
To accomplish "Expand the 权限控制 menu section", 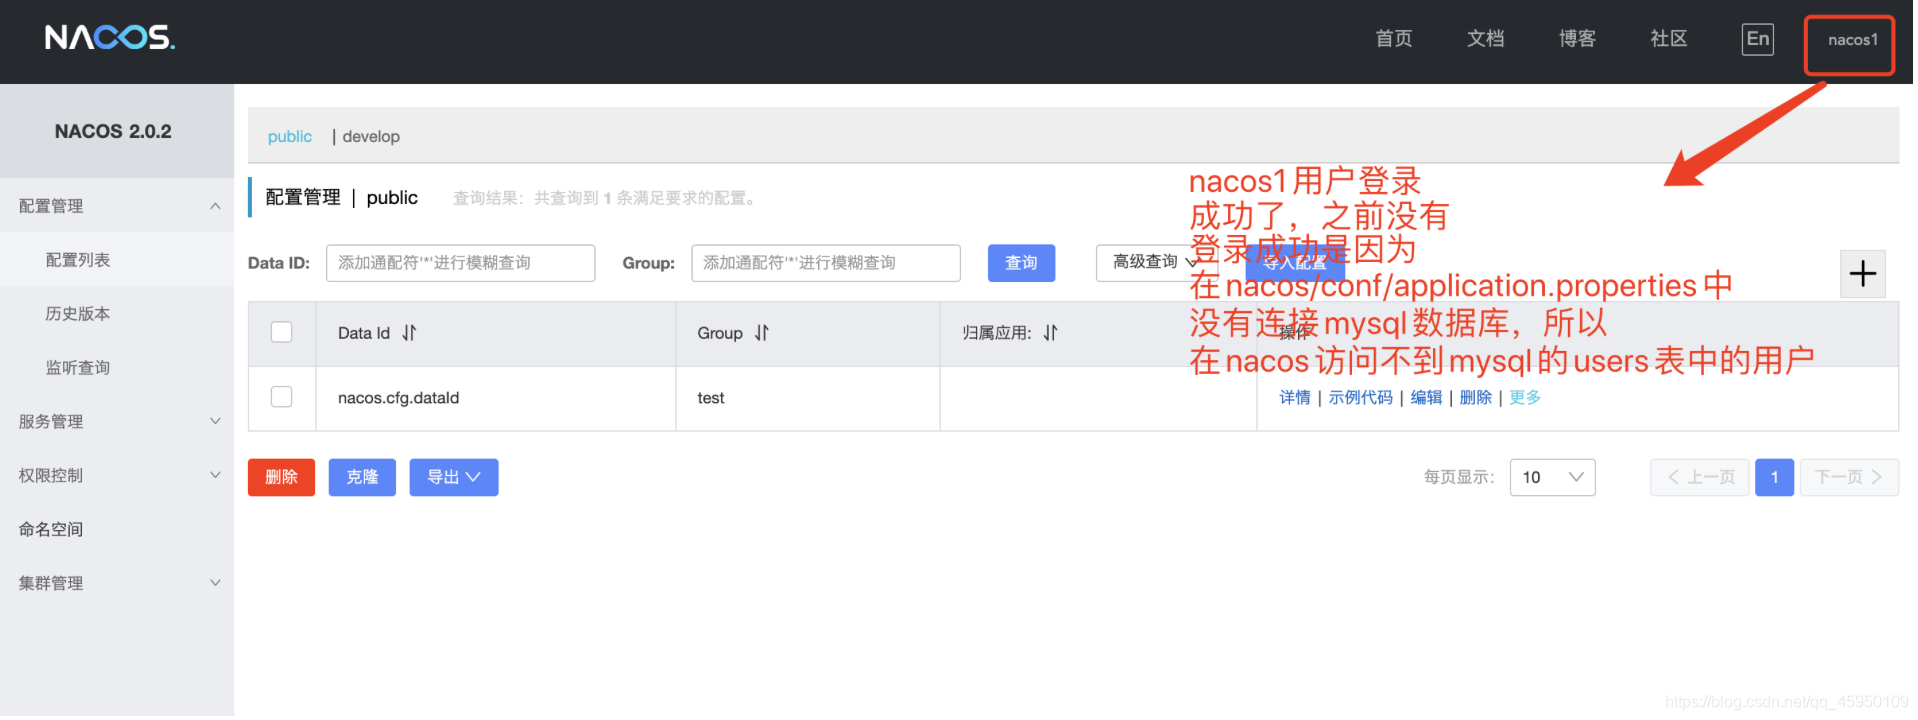I will tap(117, 476).
